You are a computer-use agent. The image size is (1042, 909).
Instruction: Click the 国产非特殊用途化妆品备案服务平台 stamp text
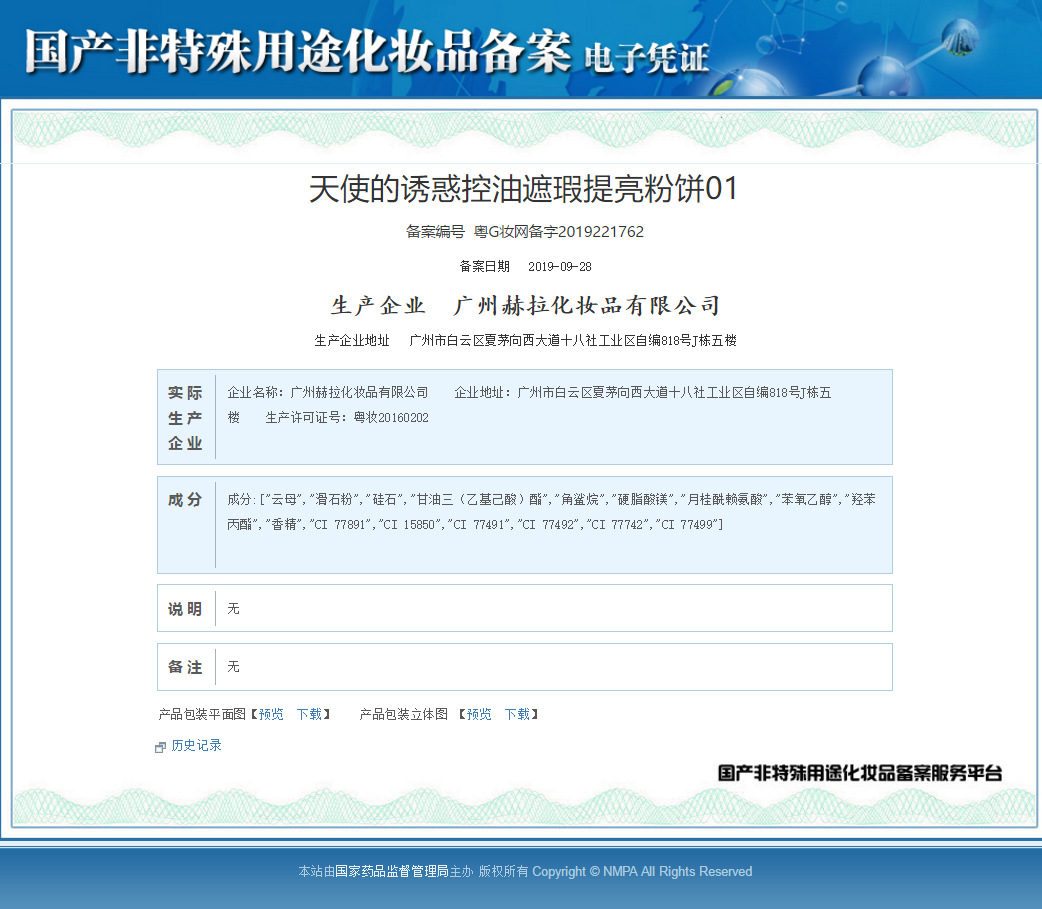pos(860,773)
